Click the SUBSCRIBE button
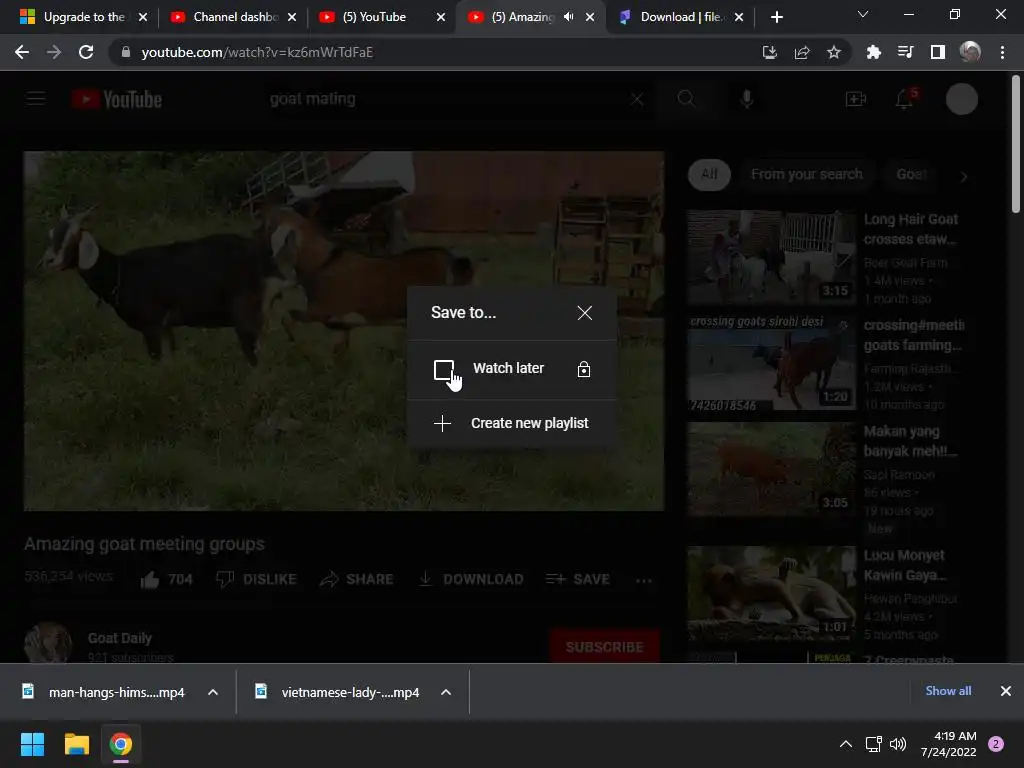Screen dimensions: 1024x768 [605, 647]
